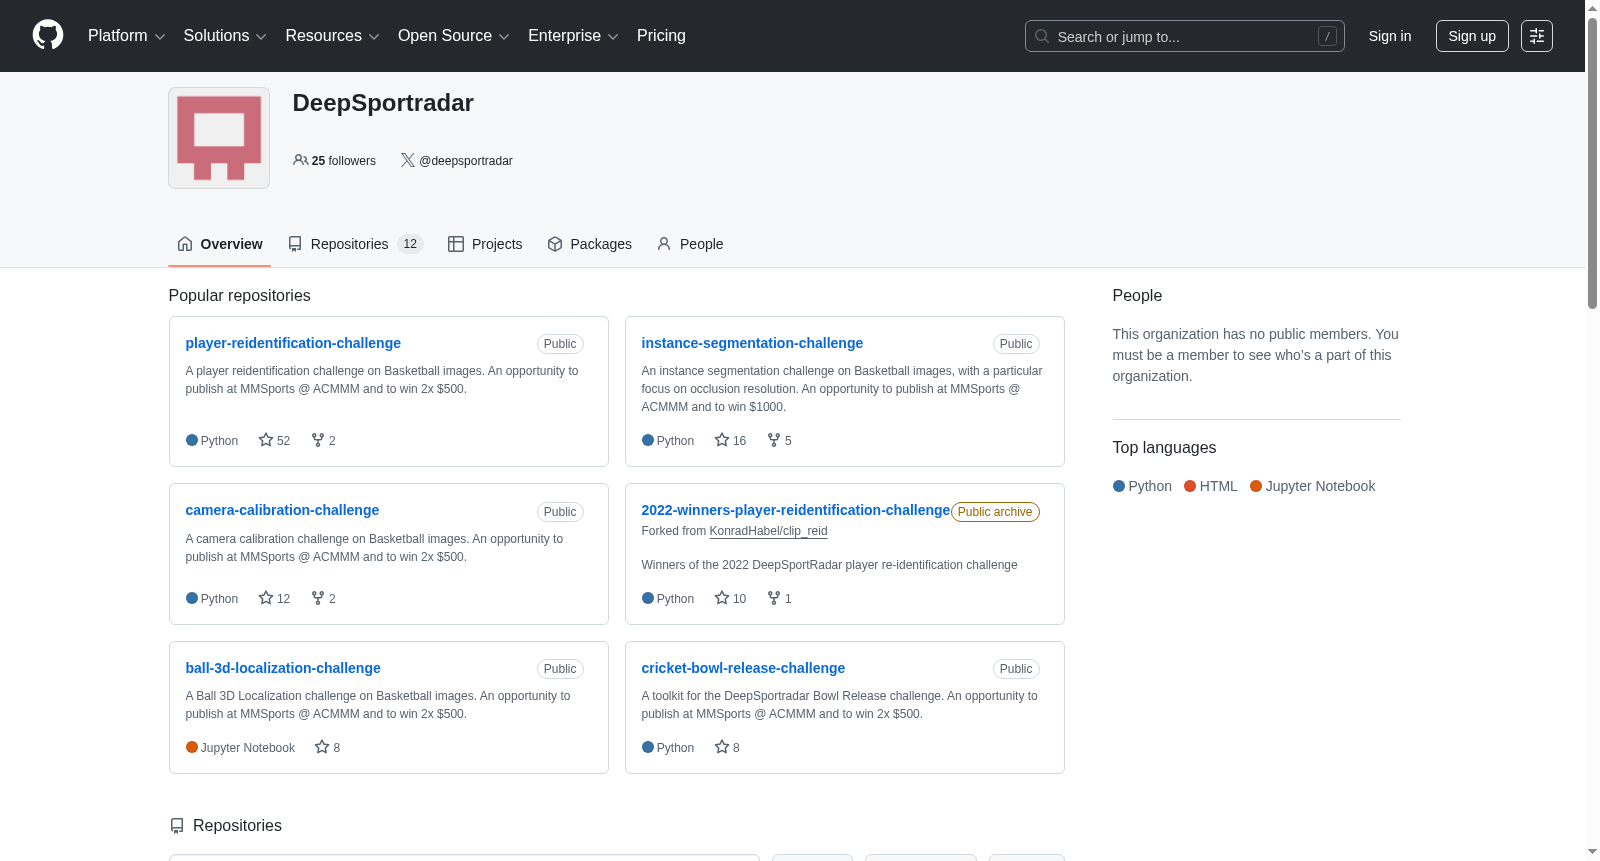Viewport: 1600px width, 861px height.
Task: Open the Platform dropdown menu
Action: pos(126,36)
